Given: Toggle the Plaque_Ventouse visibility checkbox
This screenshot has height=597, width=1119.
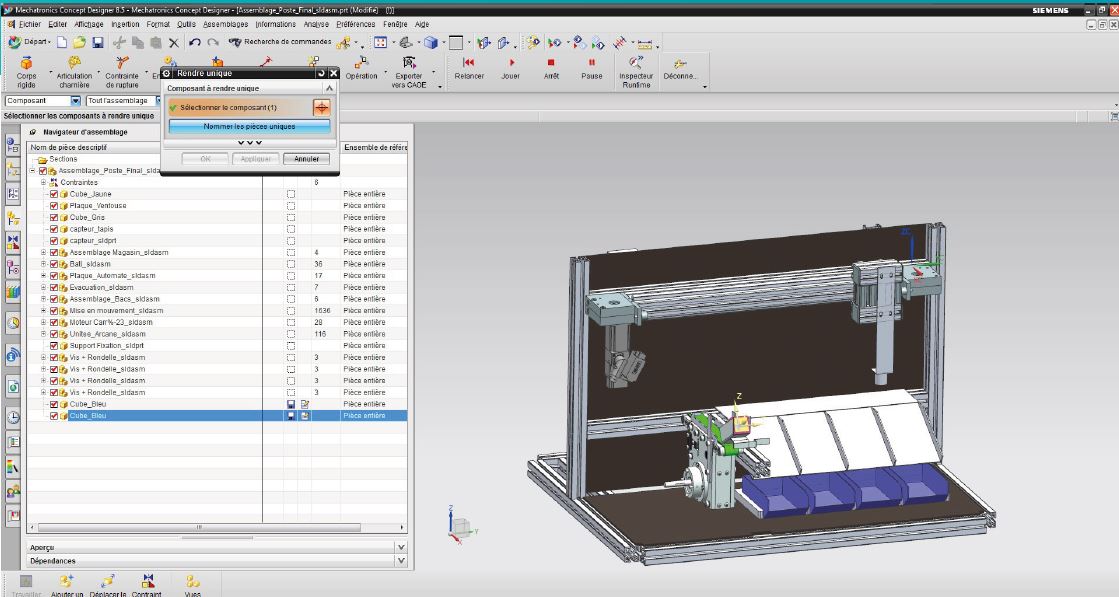Looking at the screenshot, I should click(x=54, y=205).
